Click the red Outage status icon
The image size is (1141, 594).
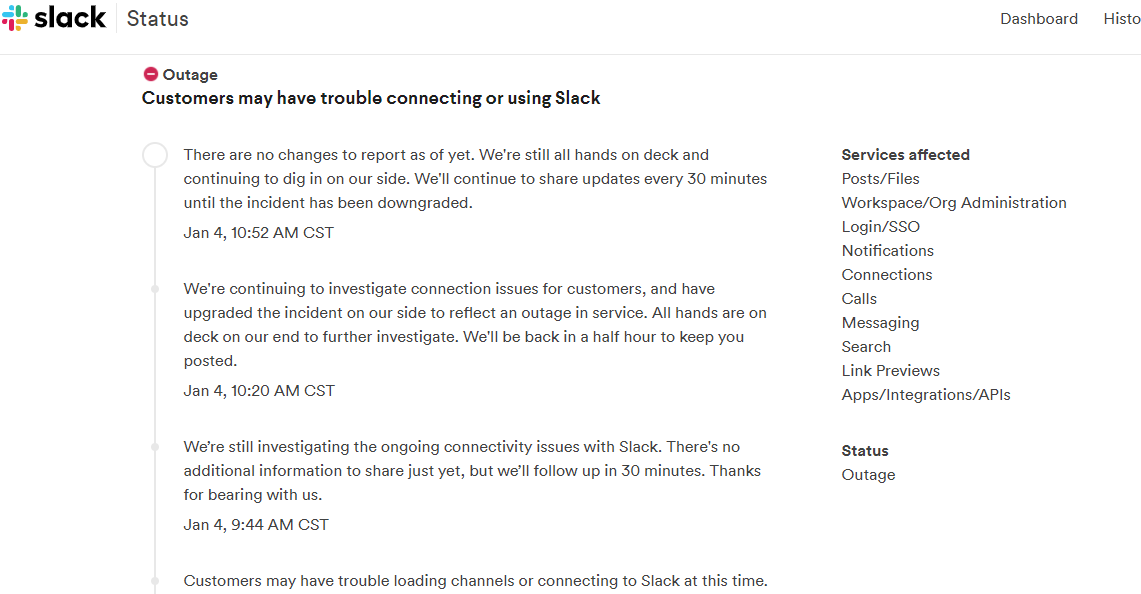click(151, 74)
